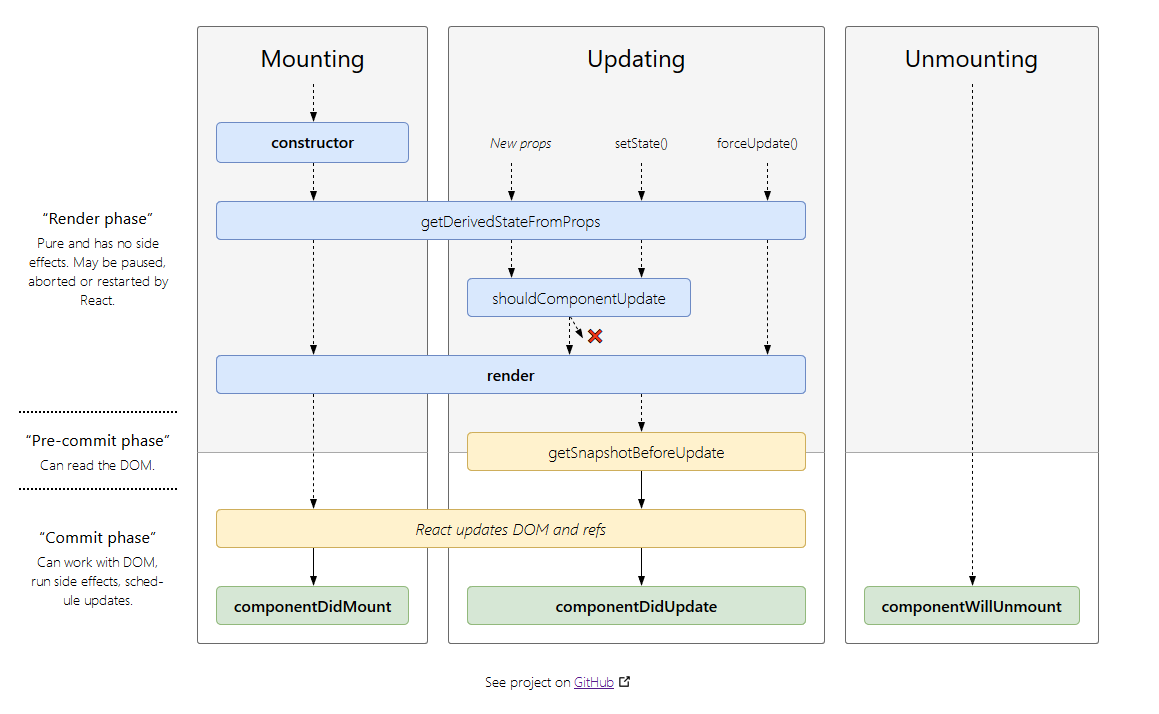Click the "Commit phase" label

click(x=98, y=537)
